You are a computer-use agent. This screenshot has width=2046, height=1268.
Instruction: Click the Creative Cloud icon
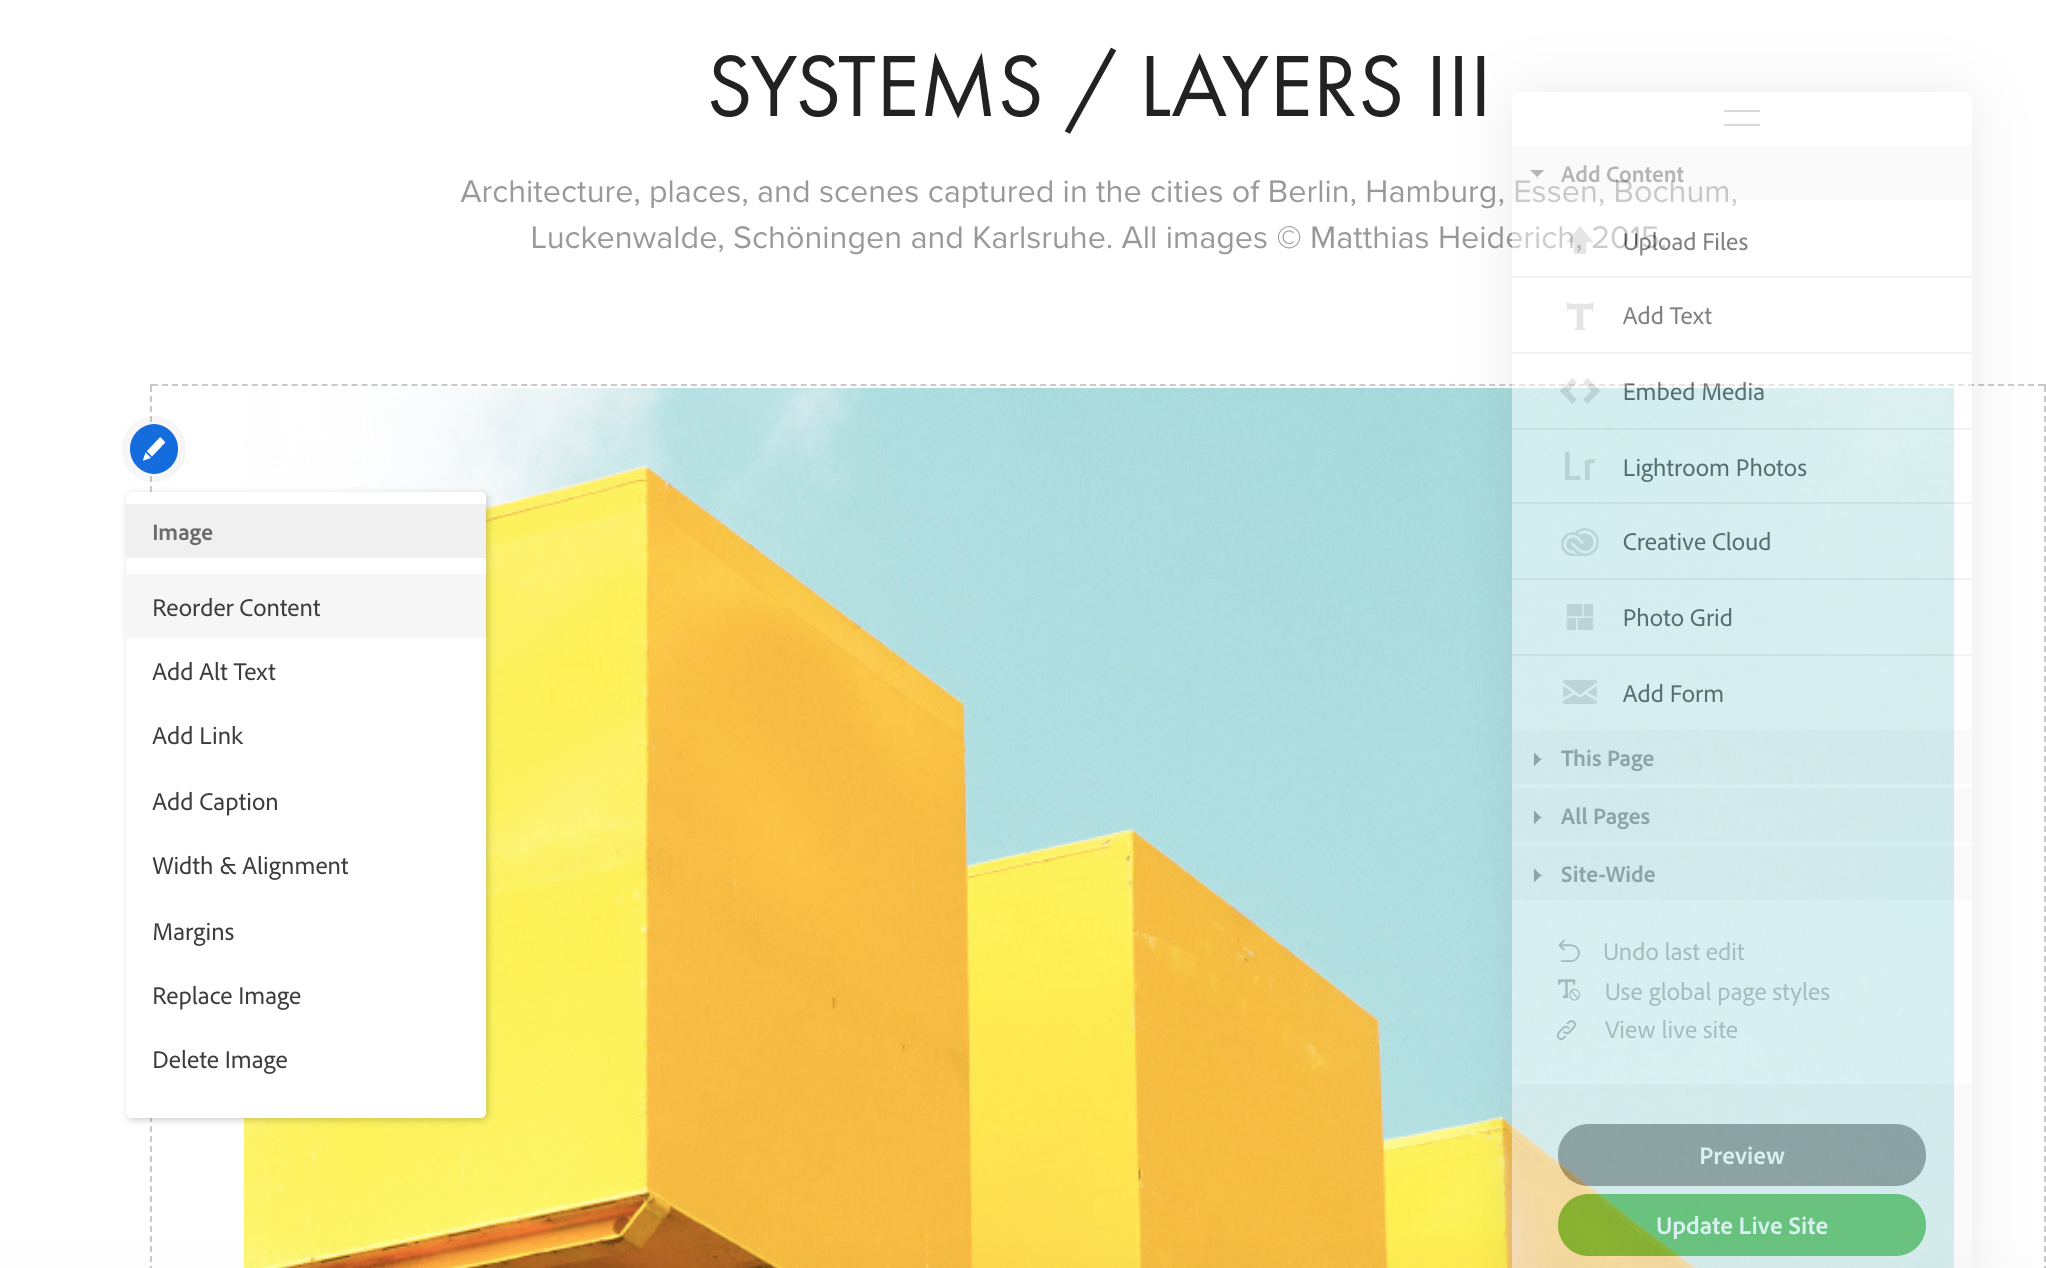pos(1579,542)
